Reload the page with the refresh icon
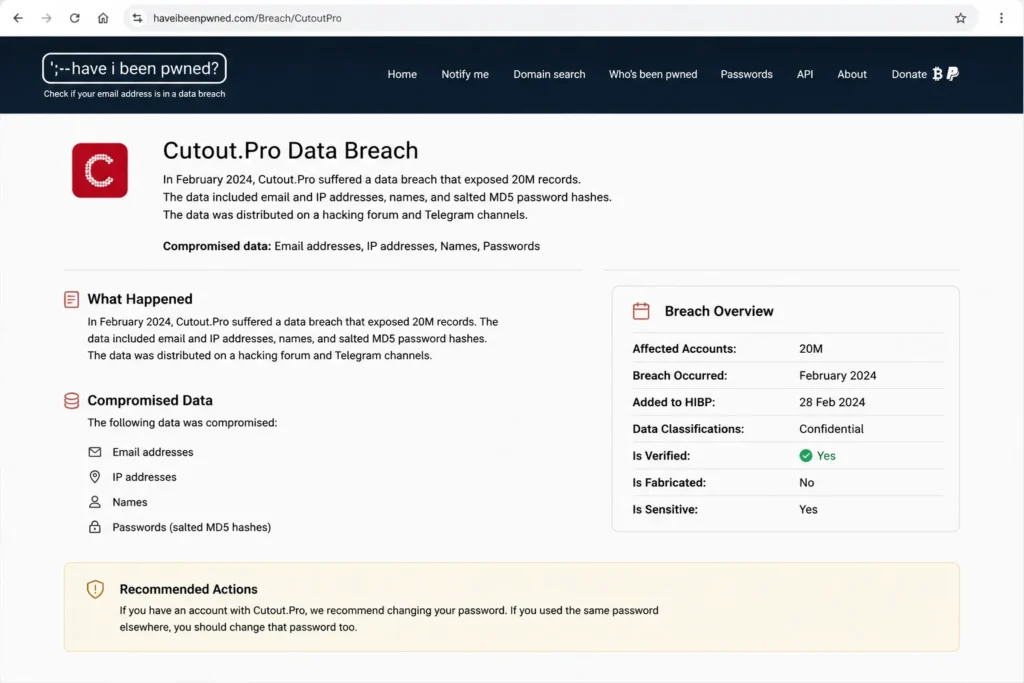1024x683 pixels. tap(74, 18)
